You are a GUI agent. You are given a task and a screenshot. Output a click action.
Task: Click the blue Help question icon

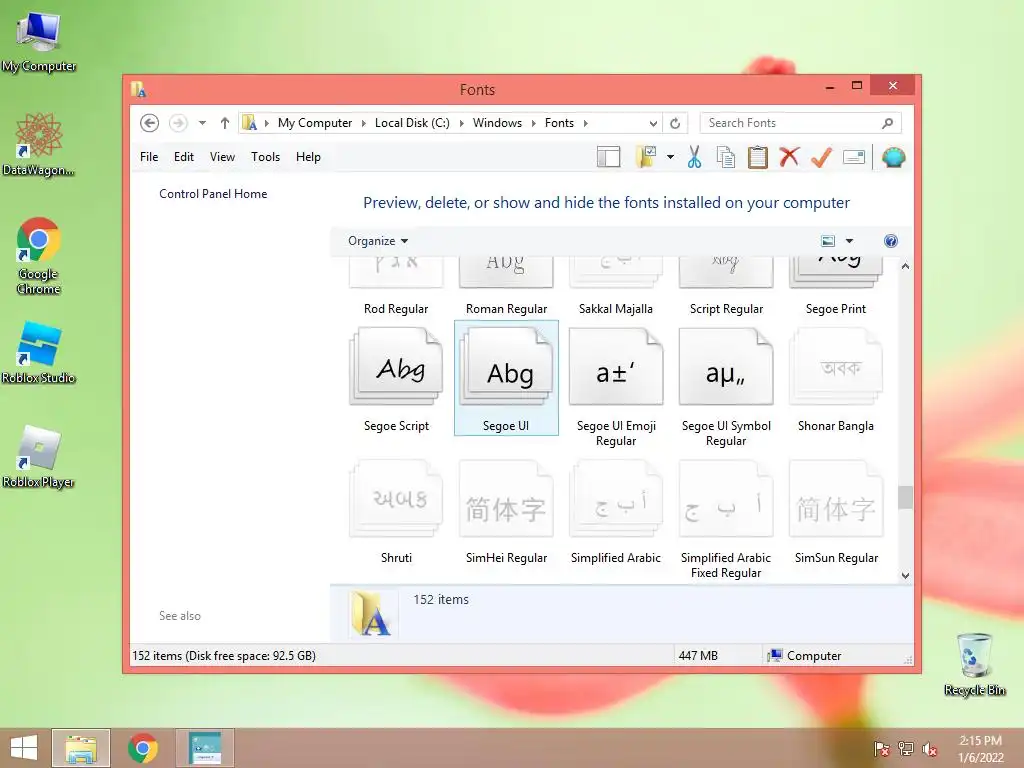(x=890, y=241)
